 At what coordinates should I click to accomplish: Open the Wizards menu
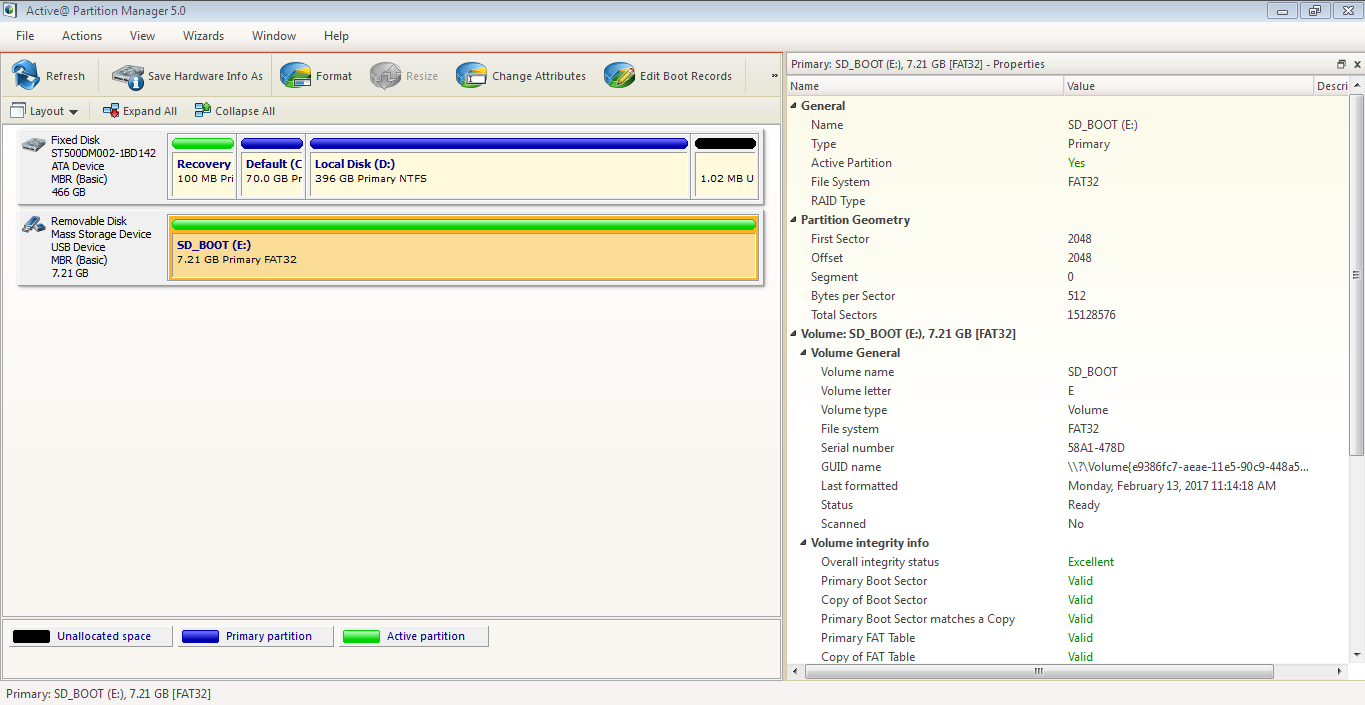tap(203, 35)
